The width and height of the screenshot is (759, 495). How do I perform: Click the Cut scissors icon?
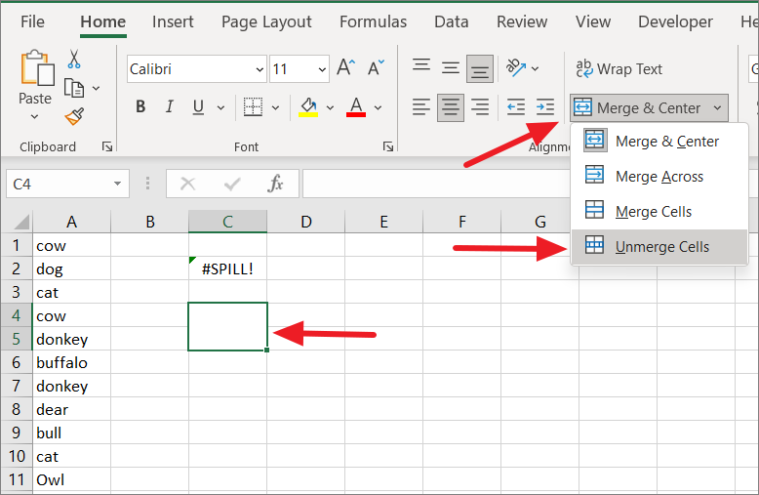[74, 59]
